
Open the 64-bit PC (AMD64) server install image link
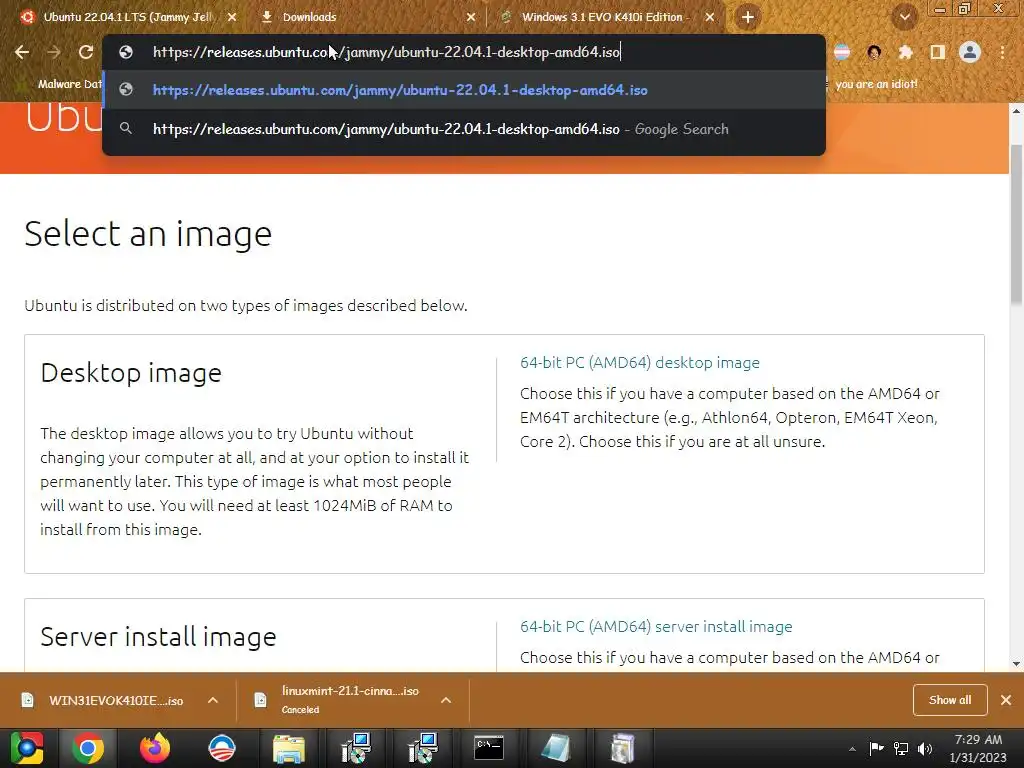tap(656, 626)
